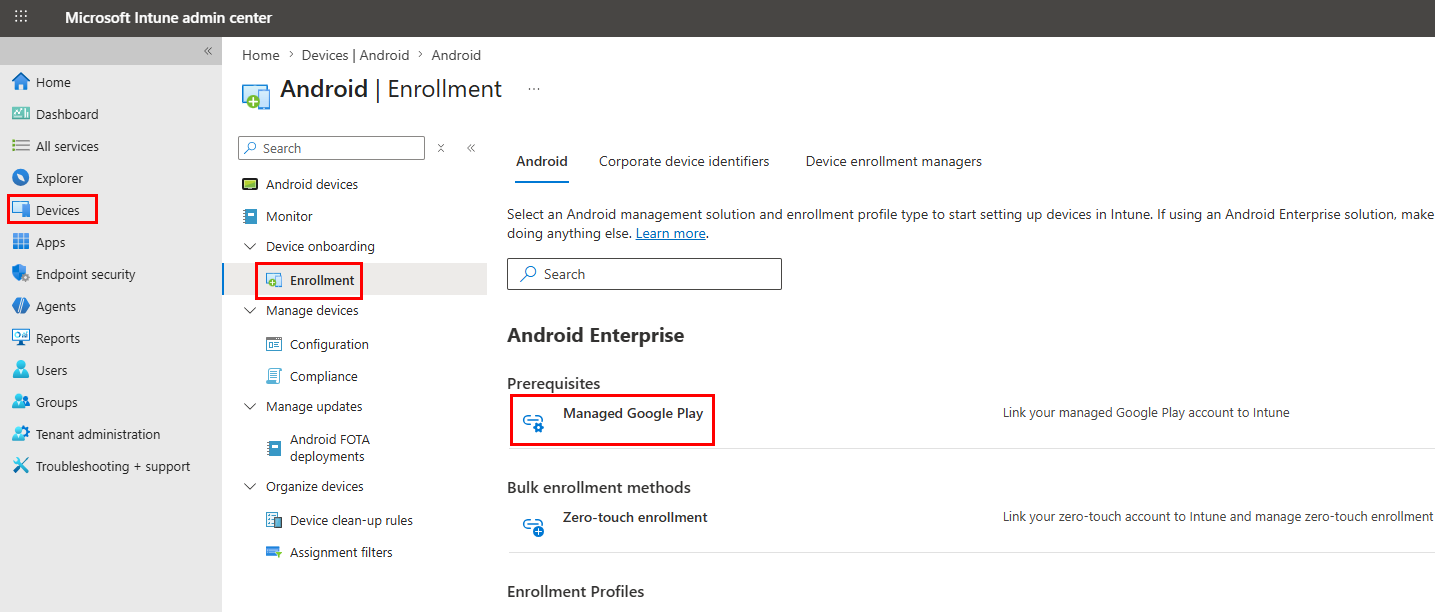Screen dimensions: 1435x612
Task: Switch to Device enrollment managers tab
Action: click(894, 161)
